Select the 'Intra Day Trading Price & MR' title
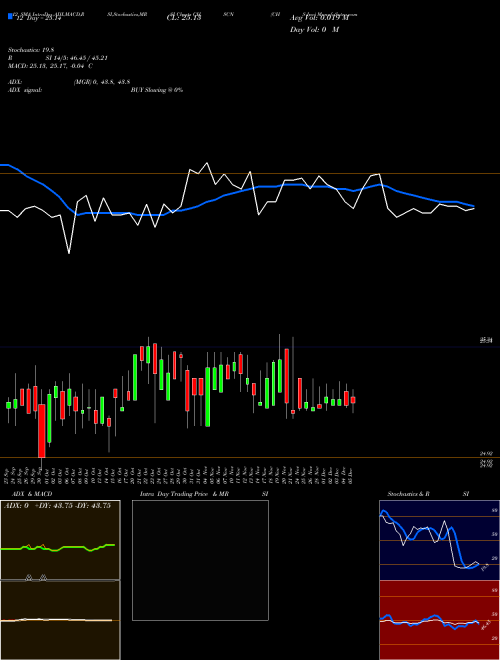500x660 pixels. pyautogui.click(x=184, y=494)
